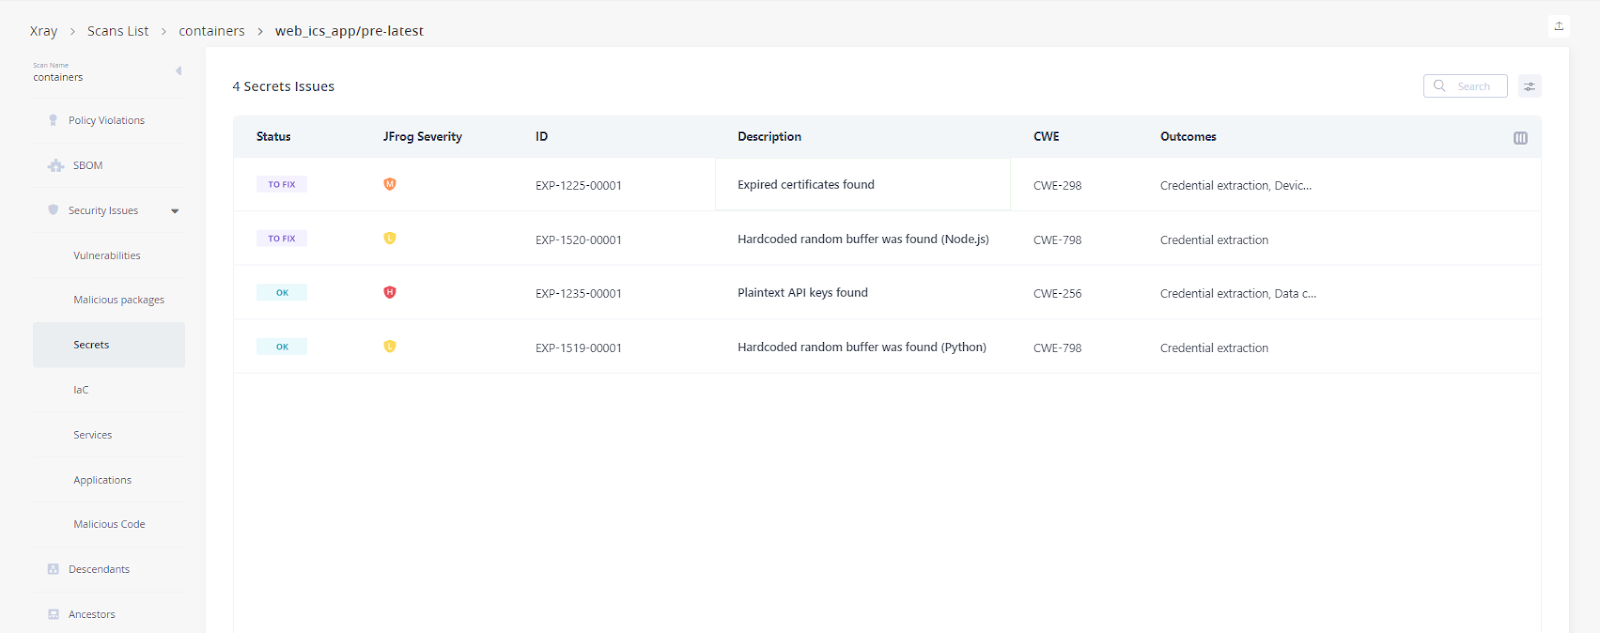1600x633 pixels.
Task: Click the export icon at top right
Action: click(1558, 26)
